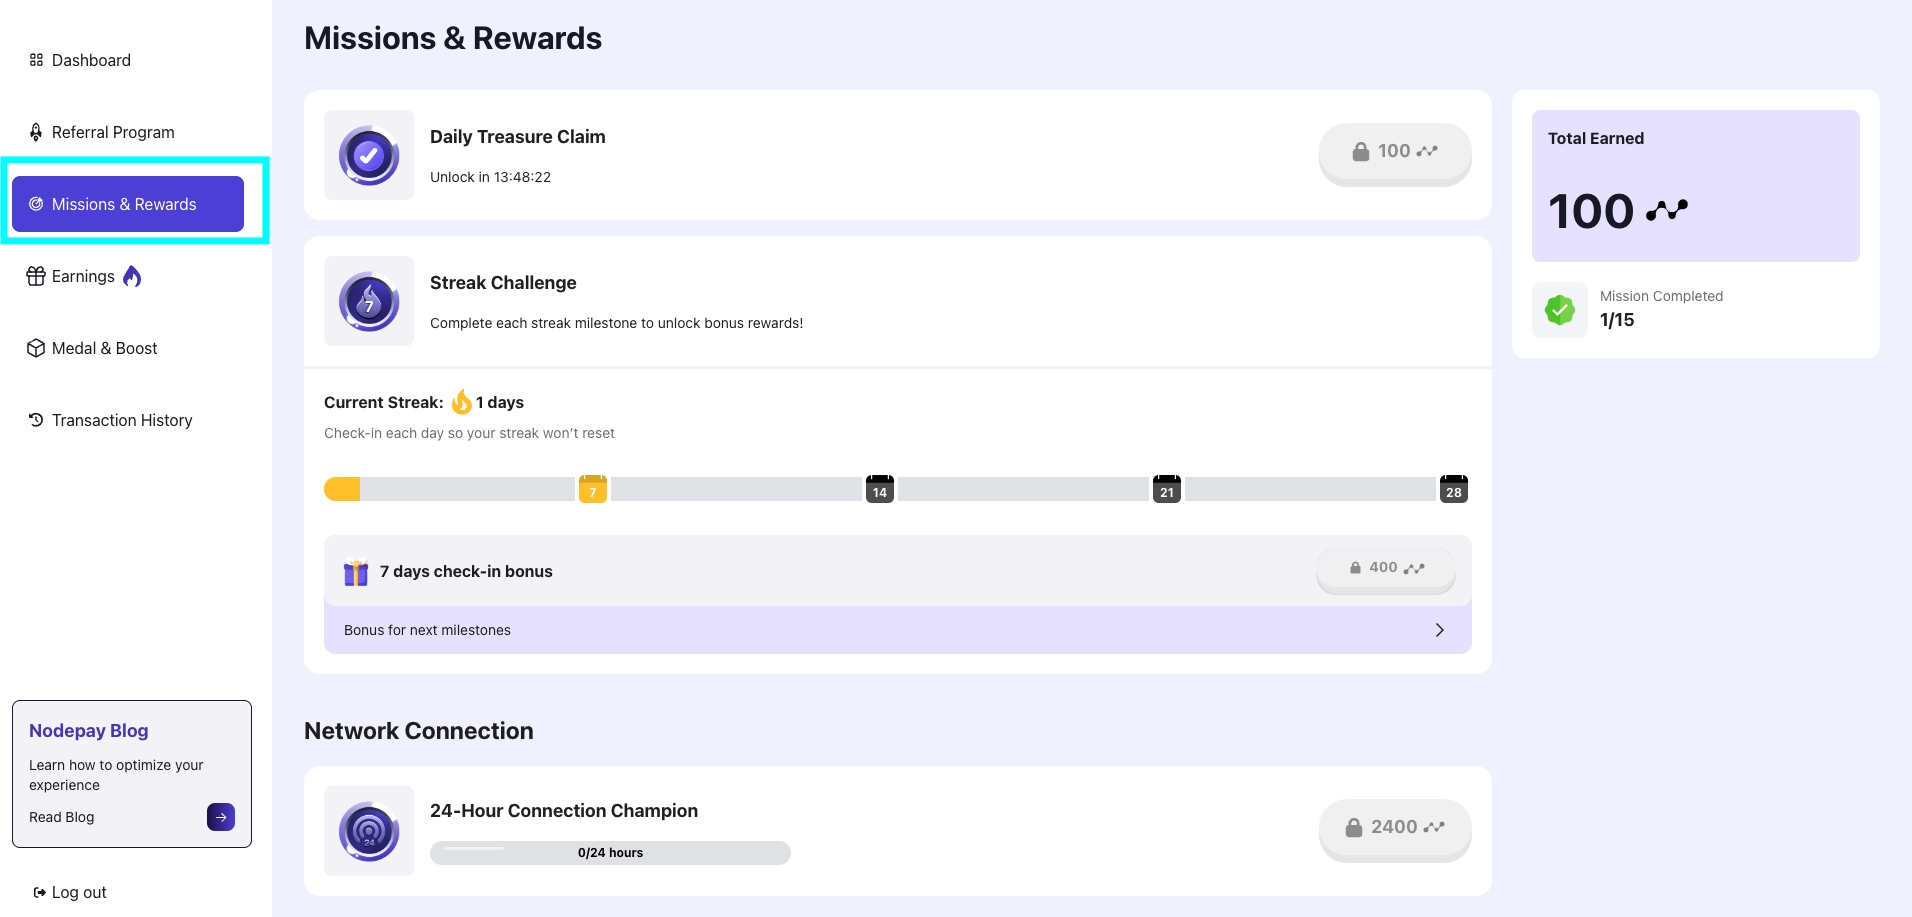The width and height of the screenshot is (1912, 917).
Task: Click the day 28 streak milestone
Action: (1454, 489)
